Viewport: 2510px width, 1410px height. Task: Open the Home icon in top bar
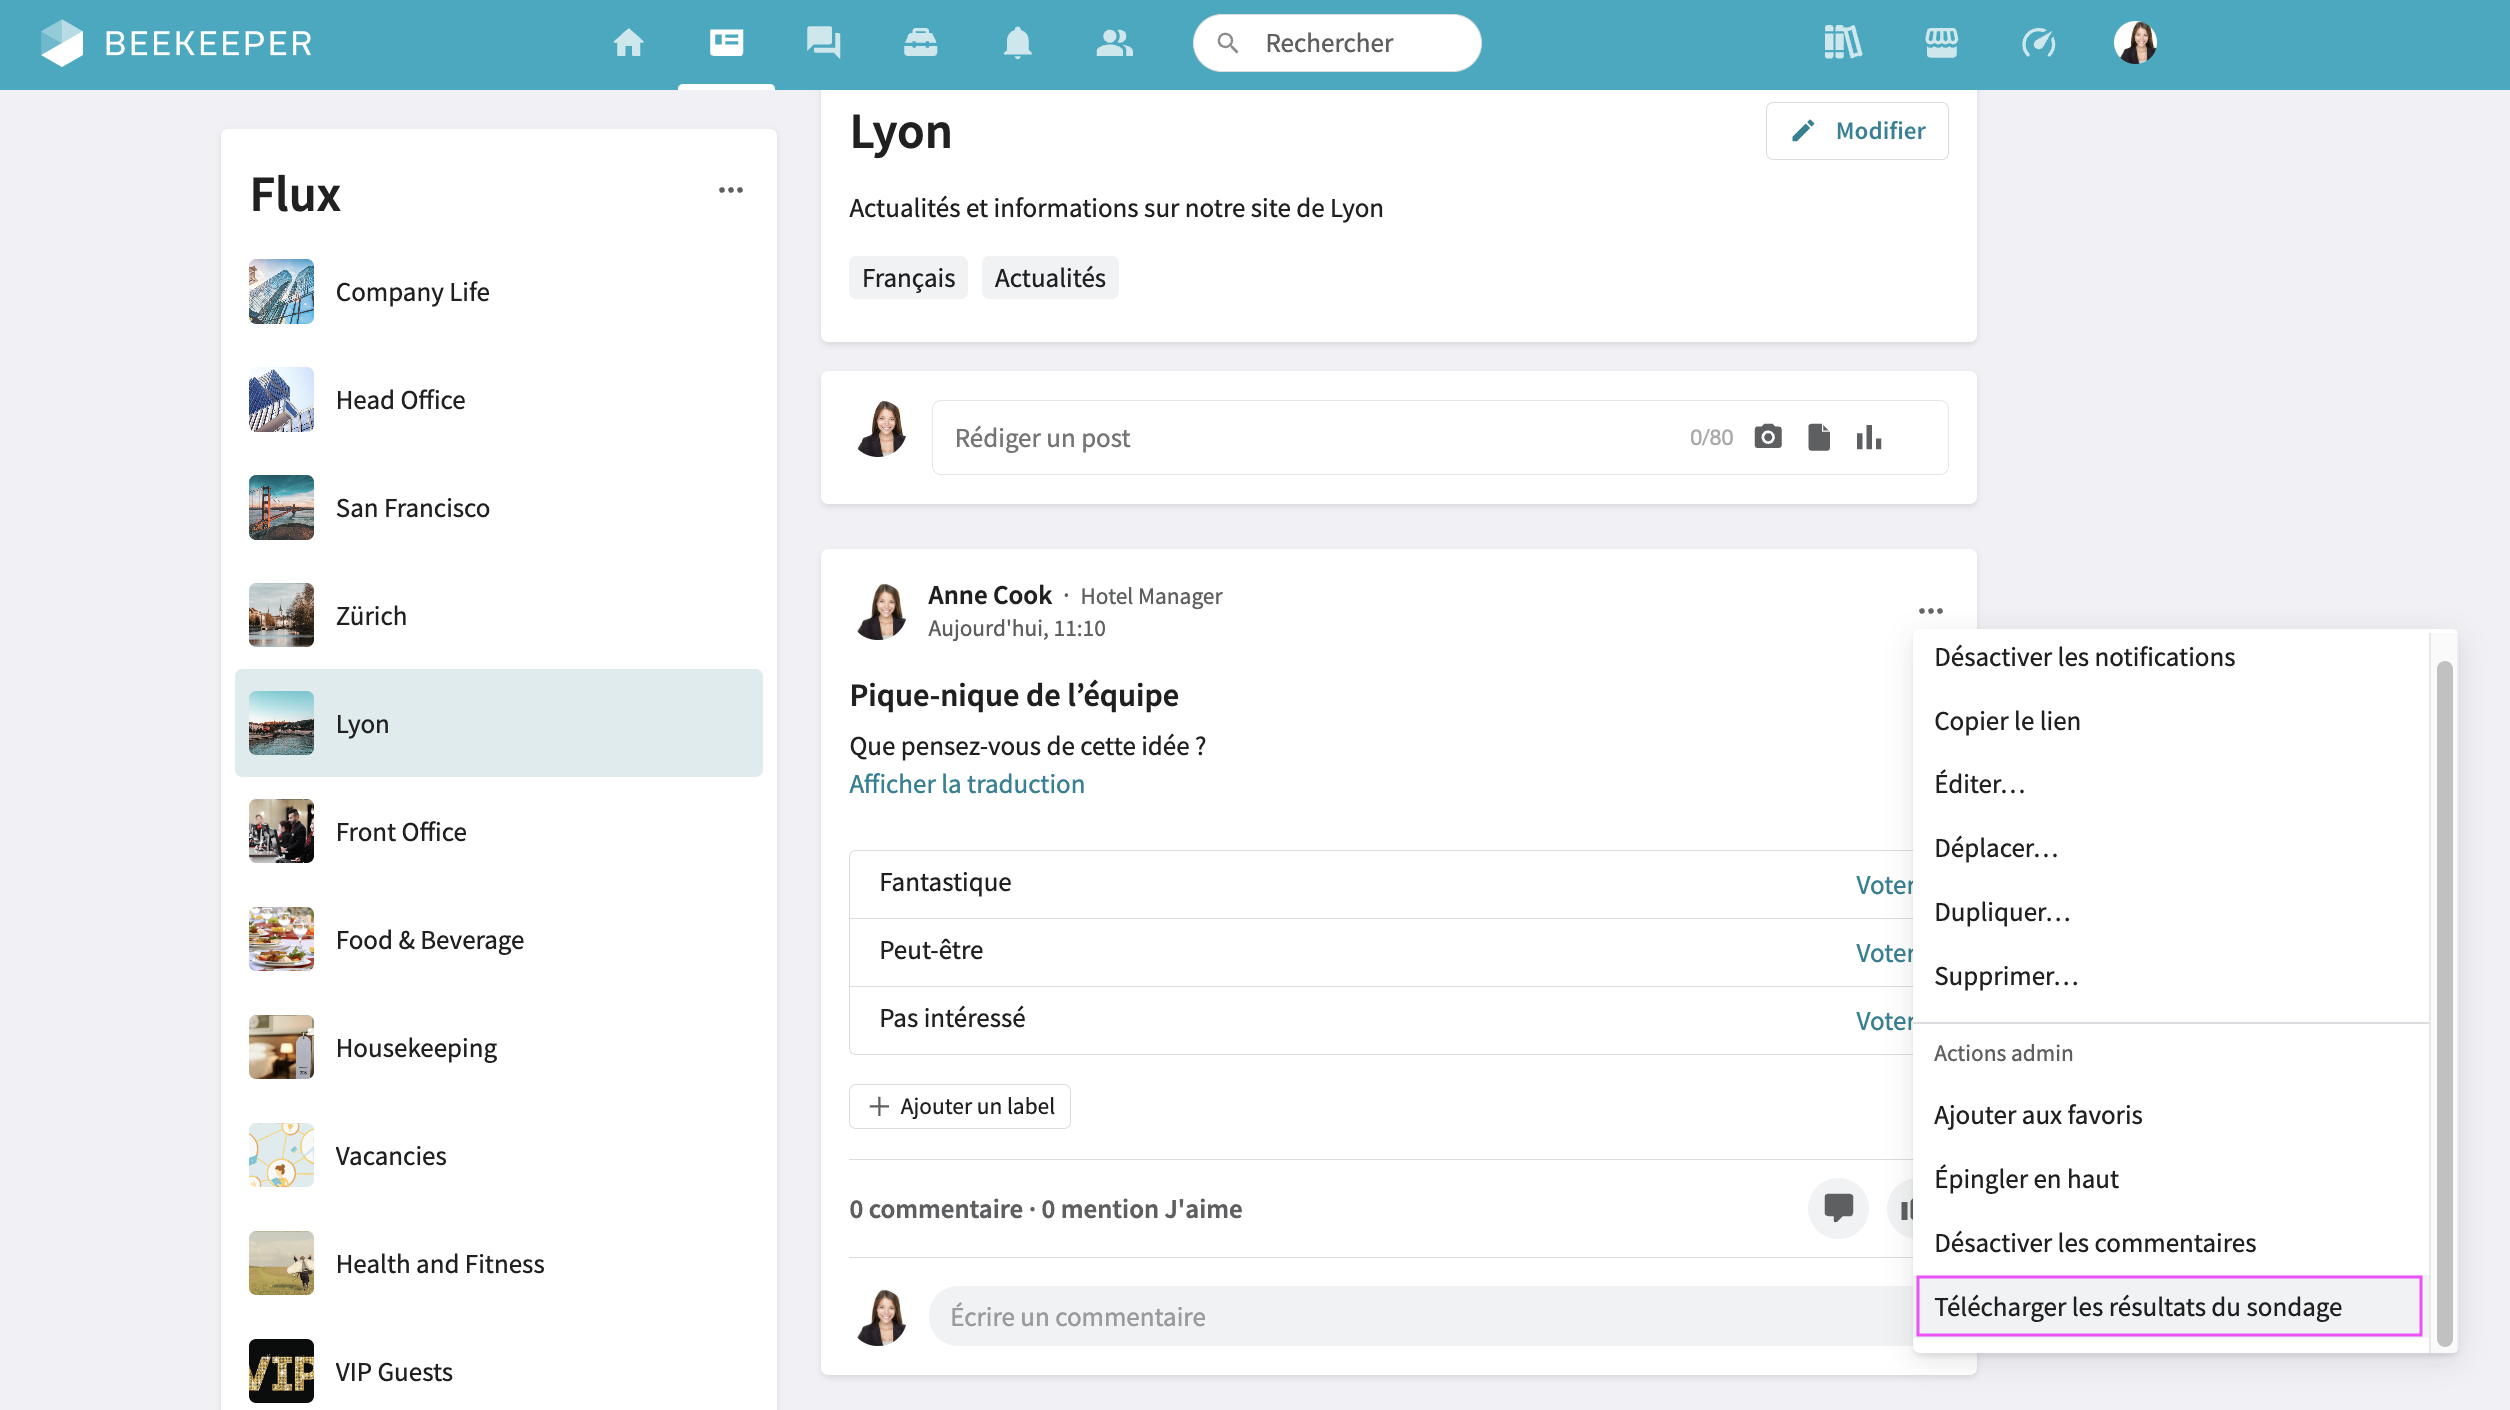pyautogui.click(x=628, y=43)
